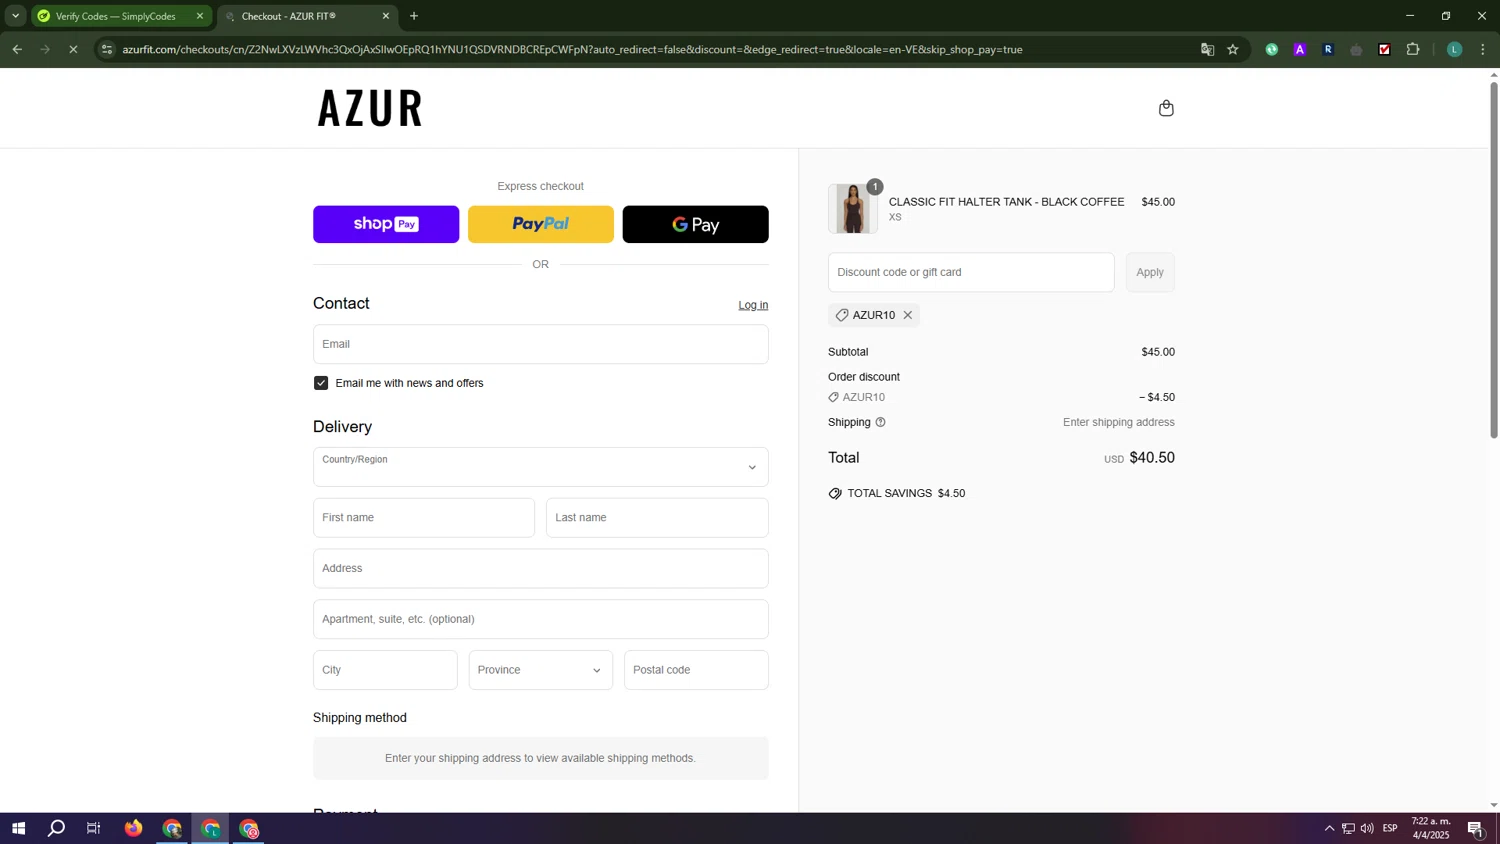1500x844 pixels.
Task: Open the Province dropdown
Action: click(x=540, y=670)
